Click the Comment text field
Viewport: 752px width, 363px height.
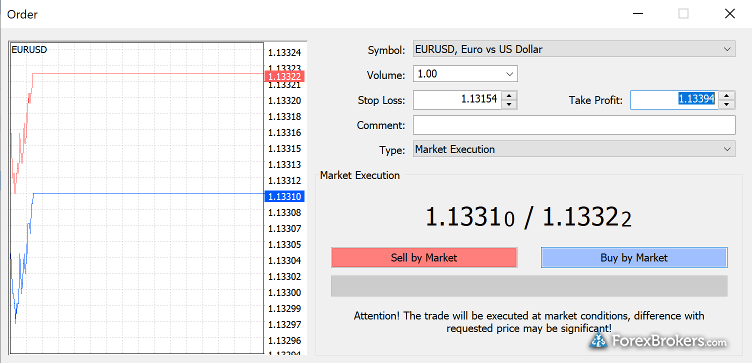(574, 125)
